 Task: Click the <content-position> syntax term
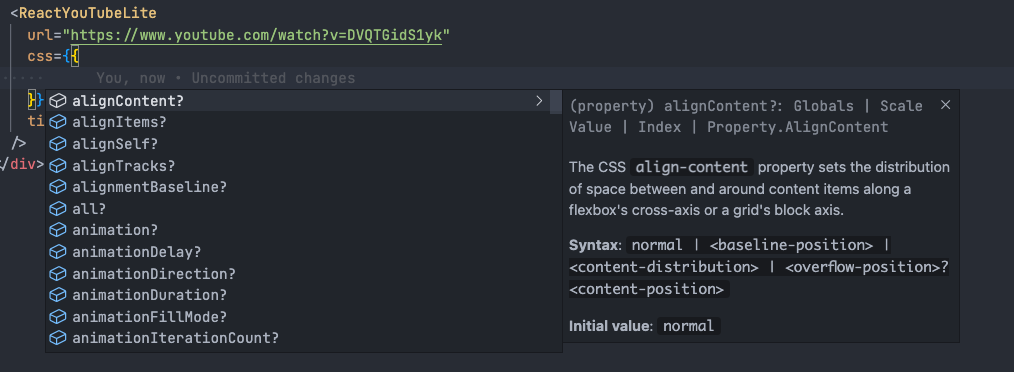[647, 289]
